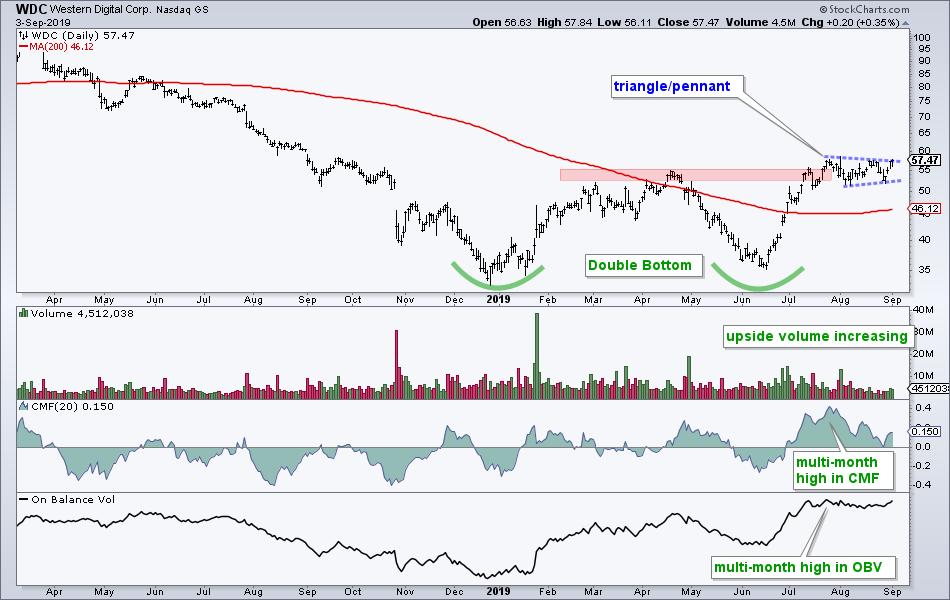
Task: Click the 2019 label on bottom axis
Action: pos(499,592)
